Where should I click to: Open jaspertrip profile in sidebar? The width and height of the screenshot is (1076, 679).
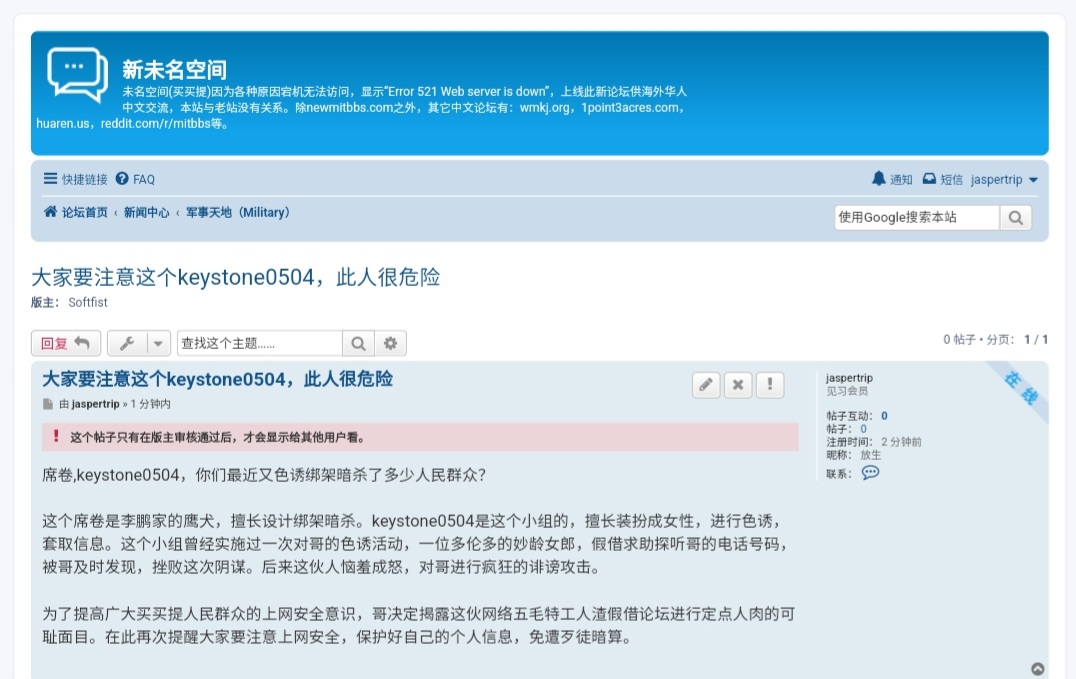coord(849,378)
